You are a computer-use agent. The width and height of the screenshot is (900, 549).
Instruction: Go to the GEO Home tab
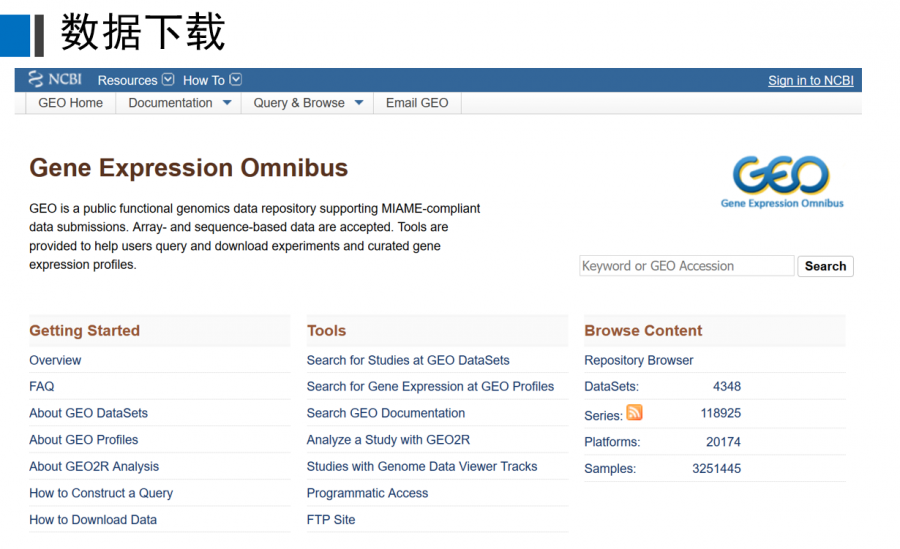70,103
